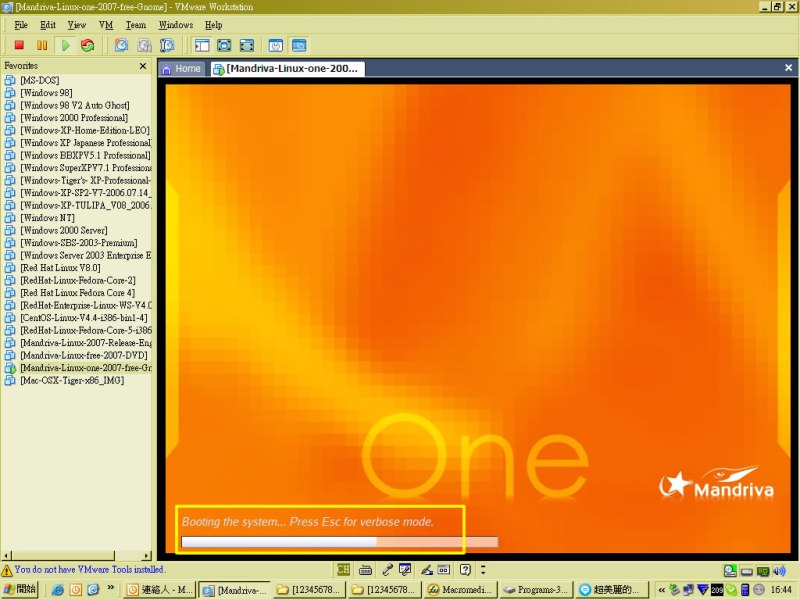800x600 pixels.
Task: Click the language bar microphone icon
Action: (387, 570)
